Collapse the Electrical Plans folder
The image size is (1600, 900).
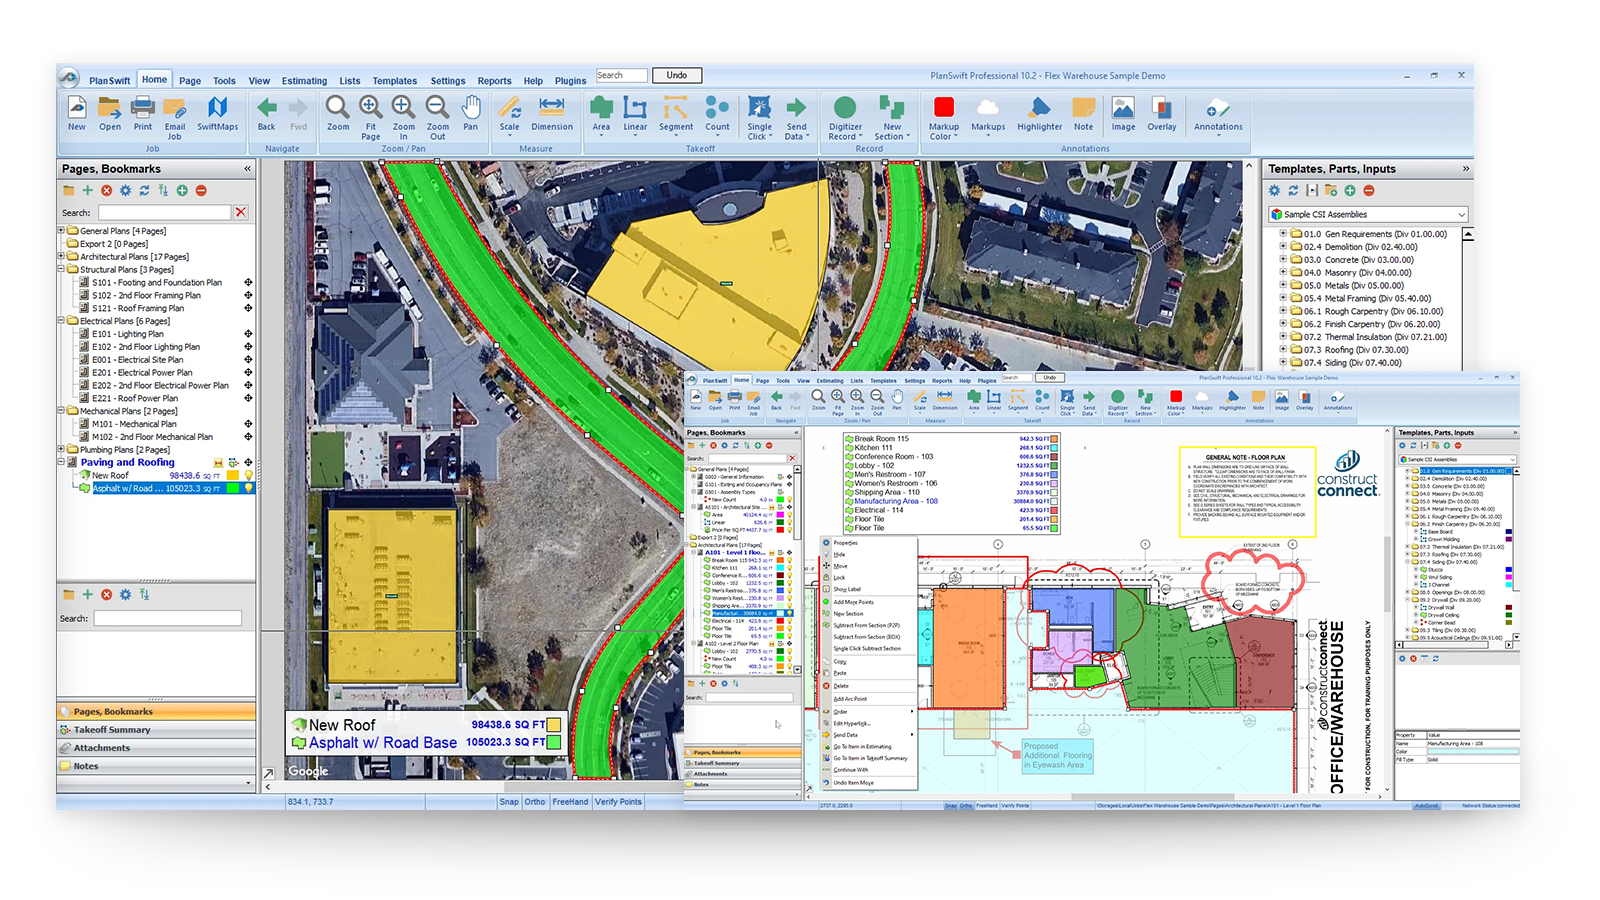pyautogui.click(x=61, y=321)
